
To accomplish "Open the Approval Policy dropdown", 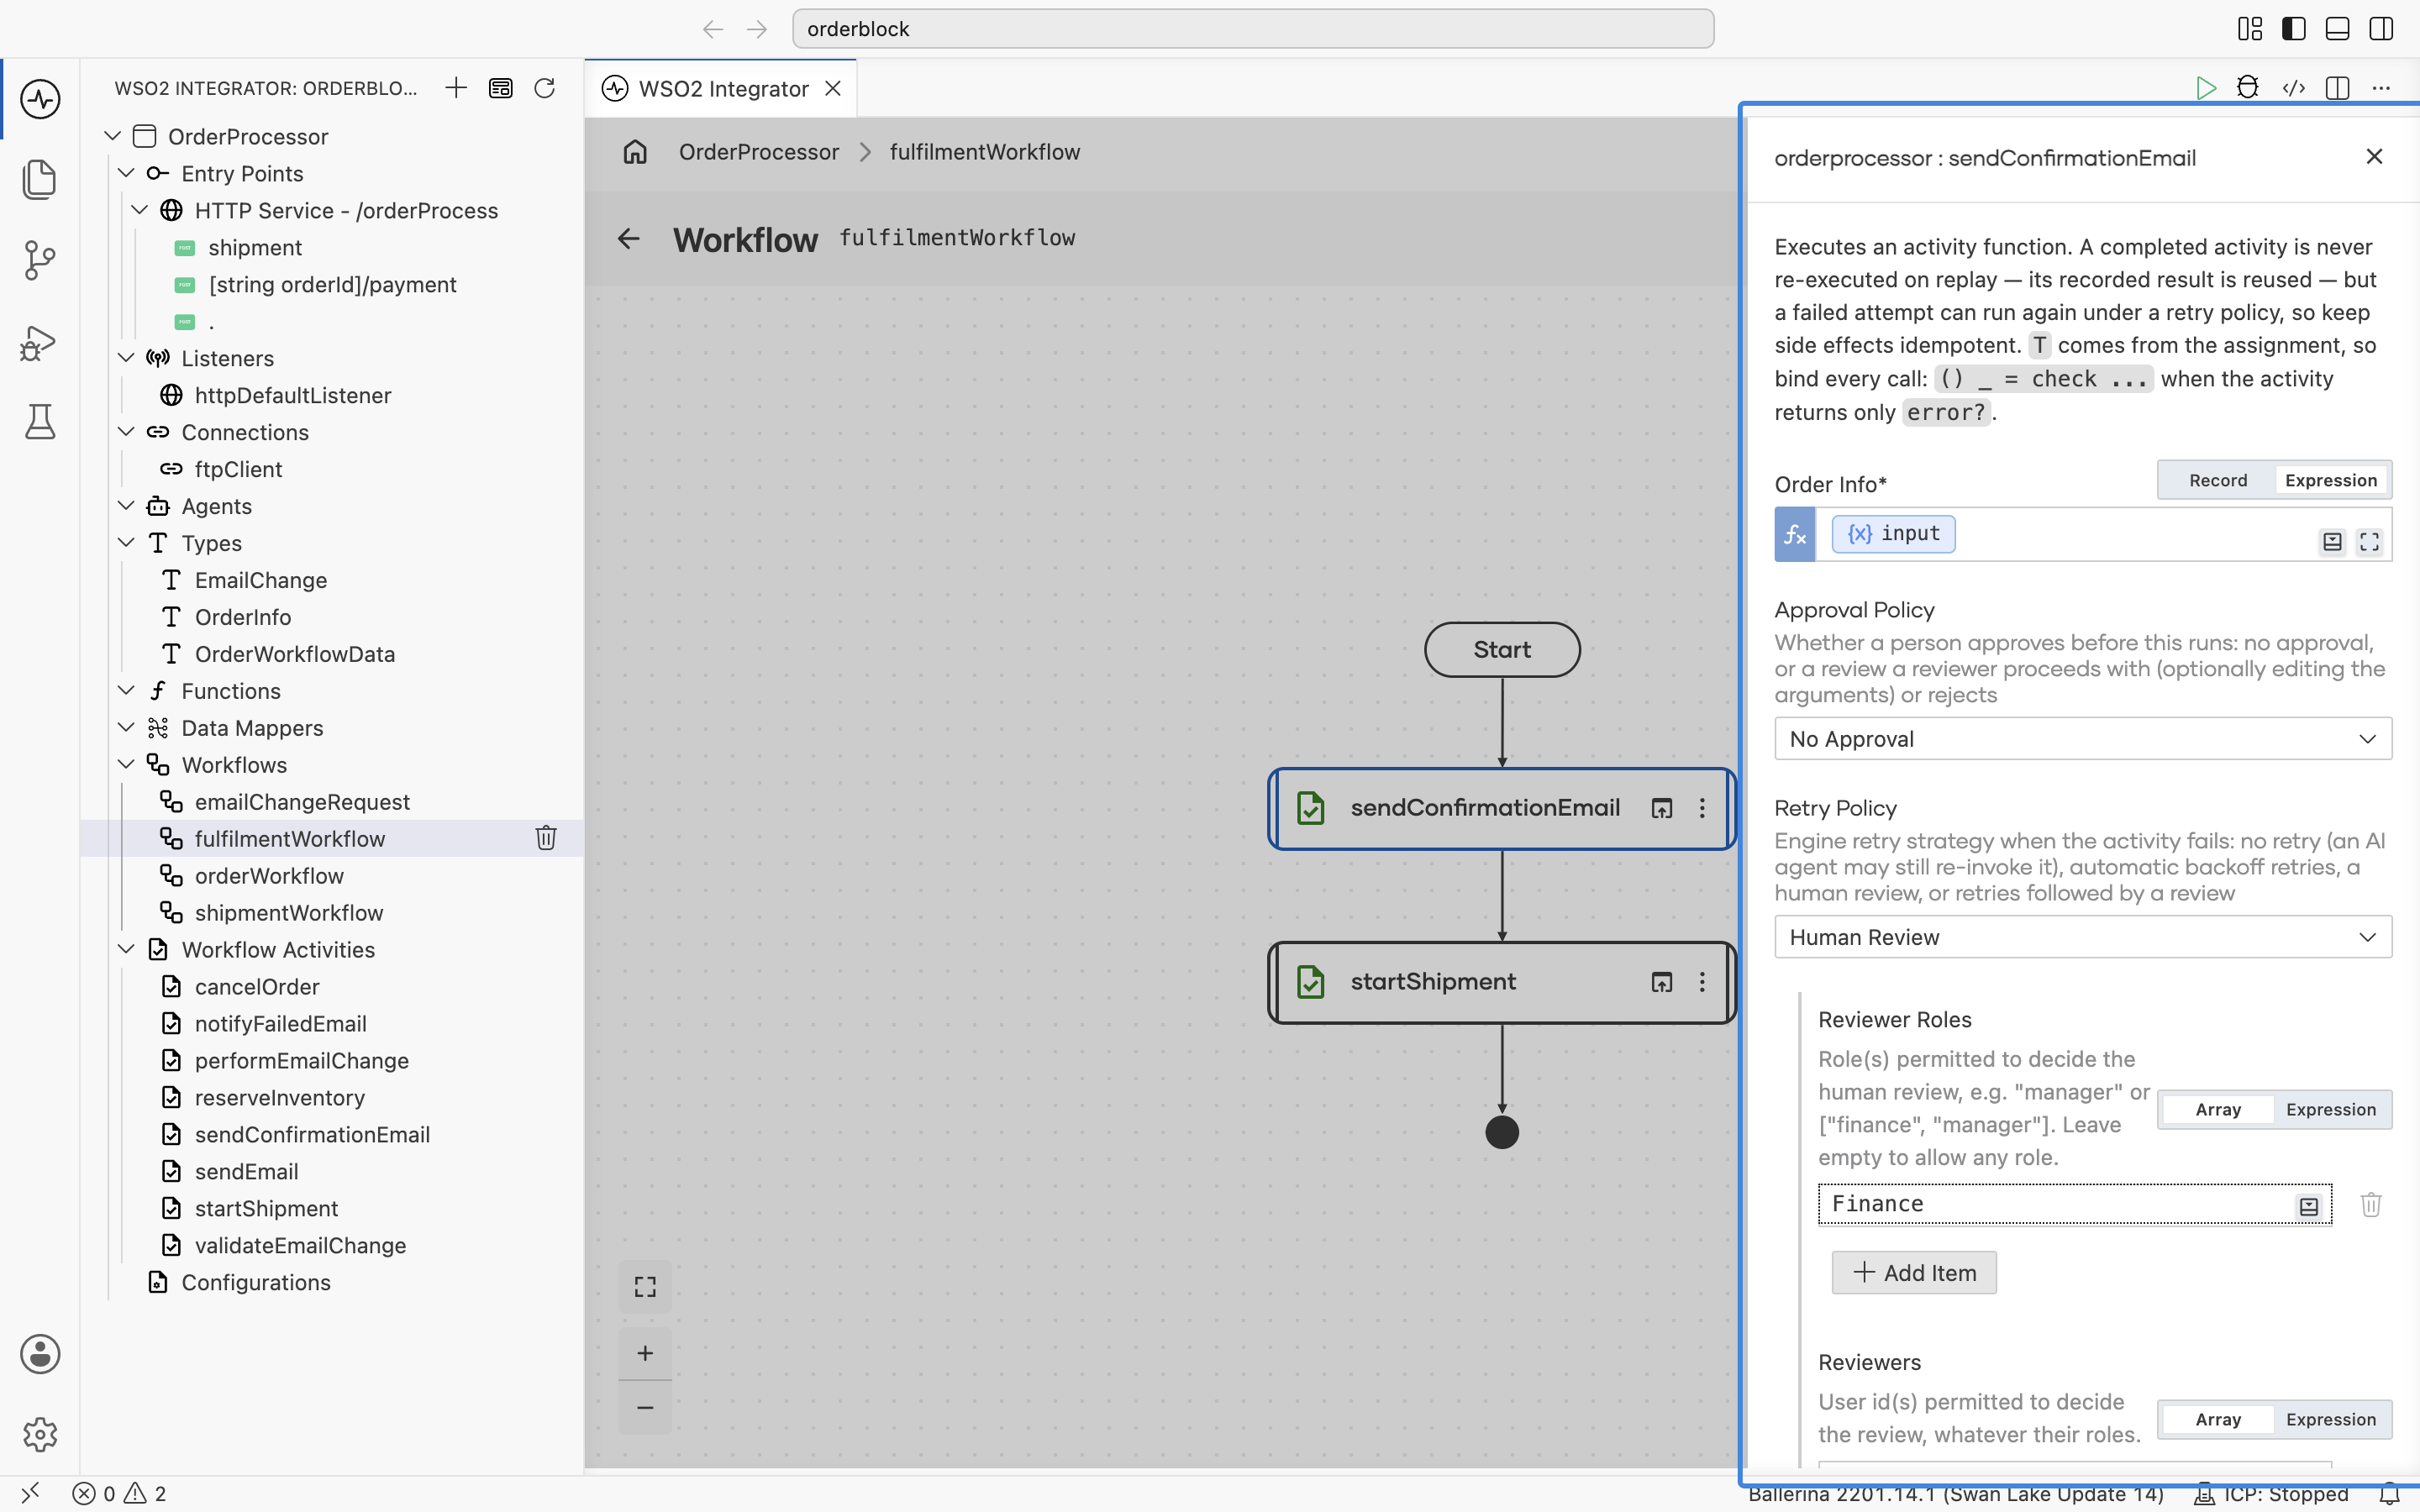I will click(x=2083, y=739).
